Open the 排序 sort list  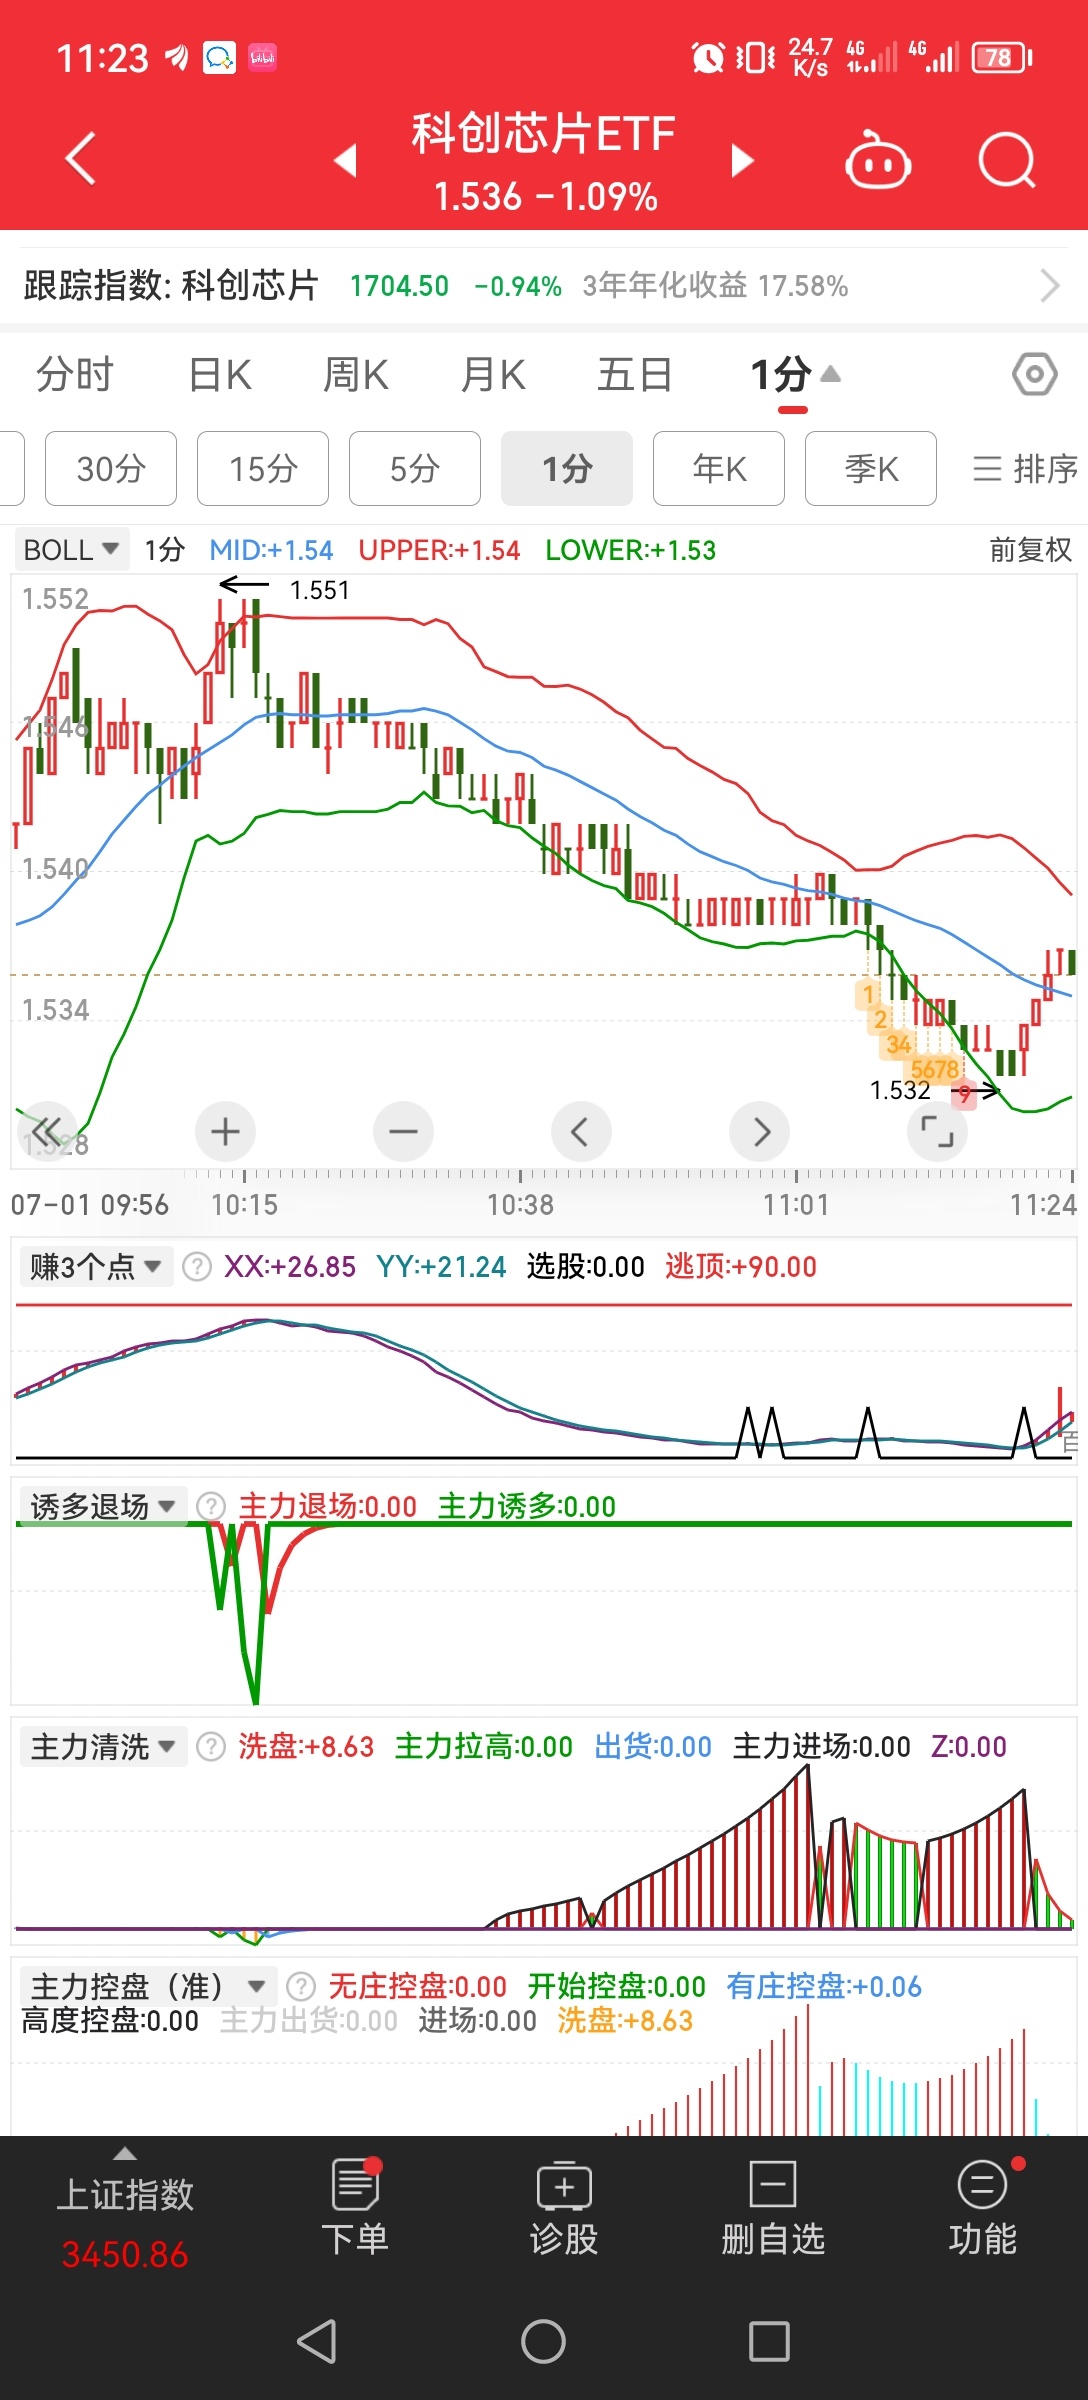1025,468
